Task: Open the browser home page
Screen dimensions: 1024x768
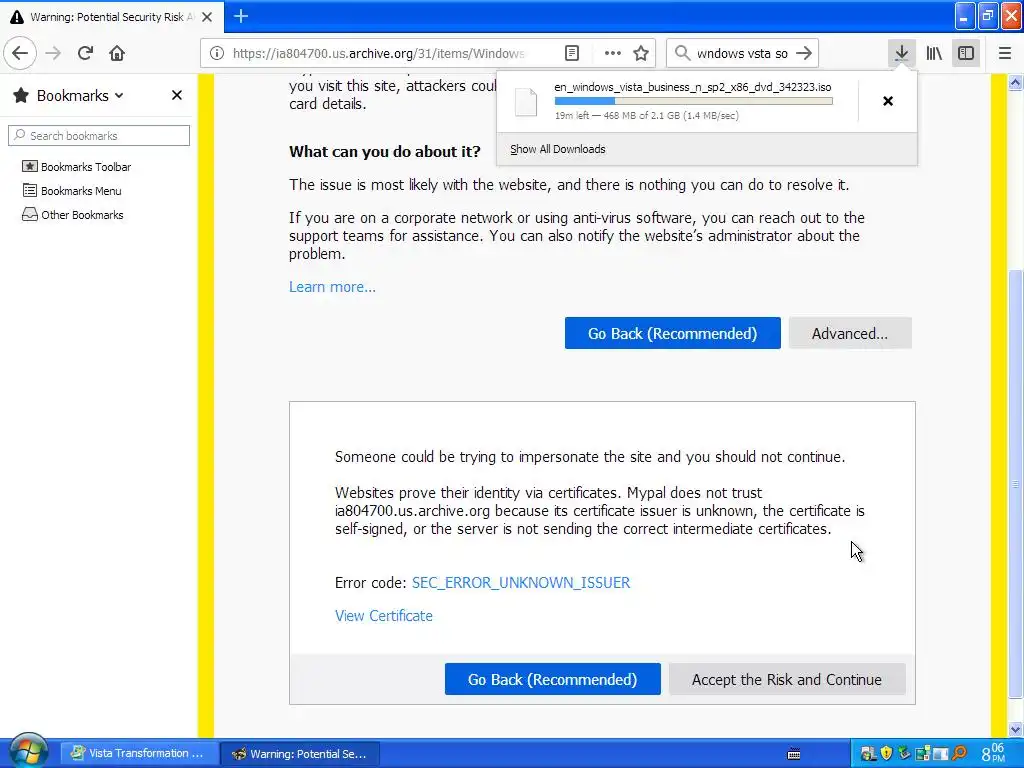Action: click(x=117, y=53)
